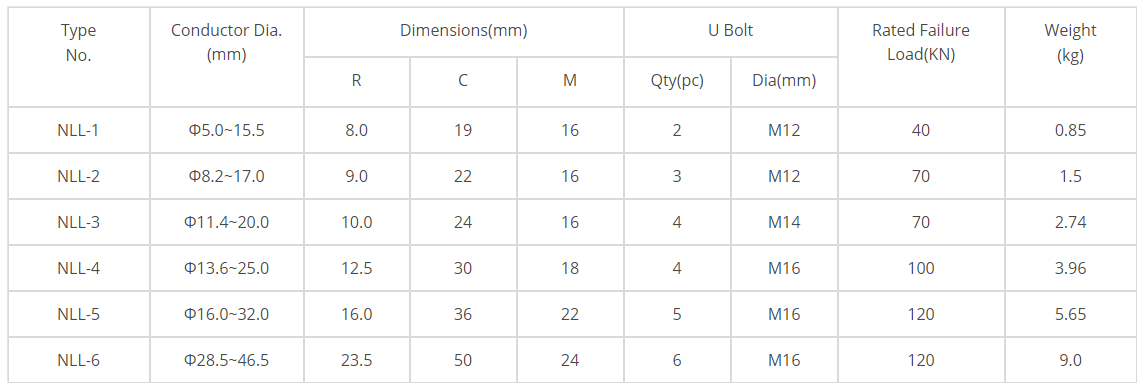Click the Φ13.6~25.0 conductor cell
The image size is (1145, 390).
(226, 268)
